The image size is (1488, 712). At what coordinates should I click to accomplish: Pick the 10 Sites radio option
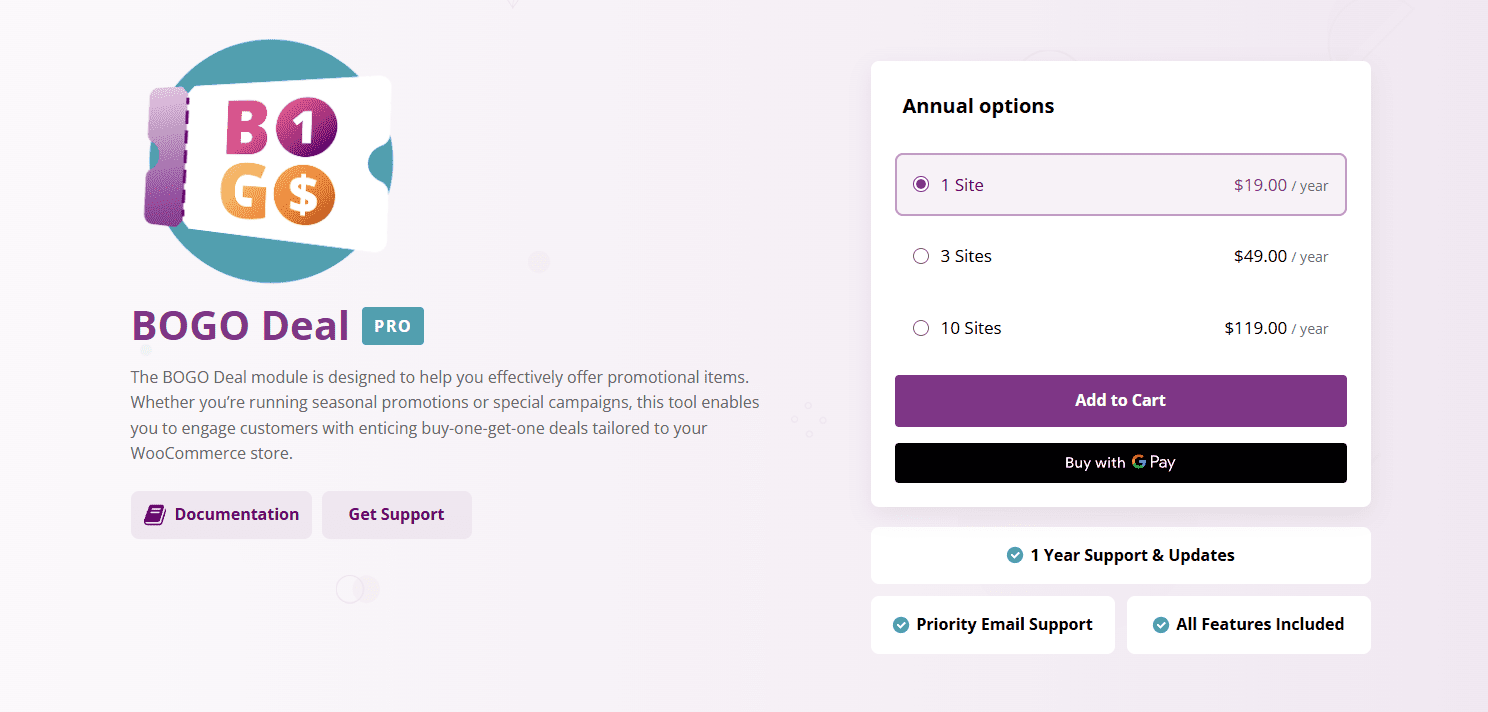[921, 328]
